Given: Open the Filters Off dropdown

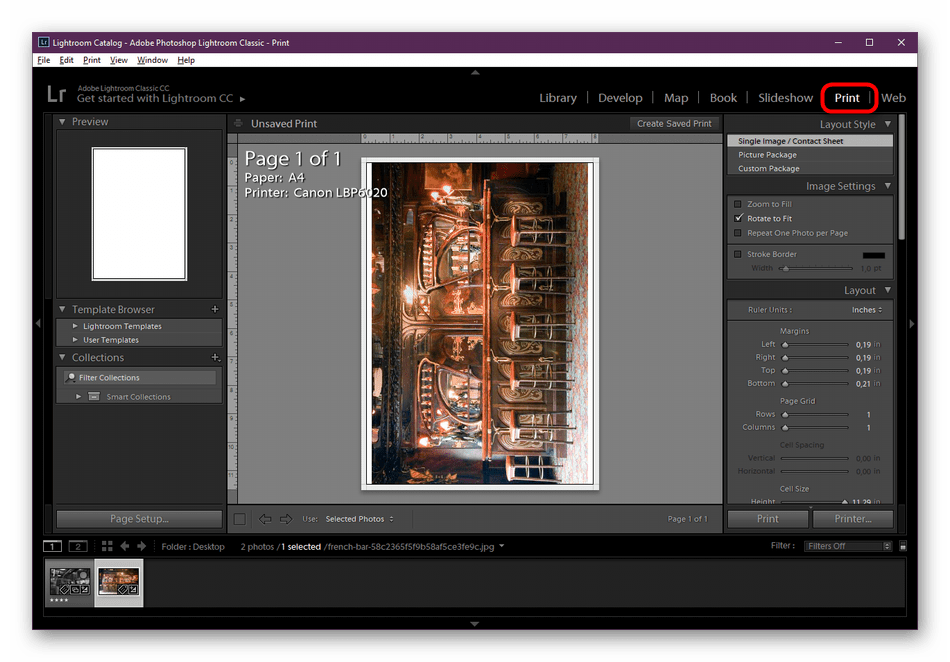Looking at the screenshot, I should click(848, 546).
